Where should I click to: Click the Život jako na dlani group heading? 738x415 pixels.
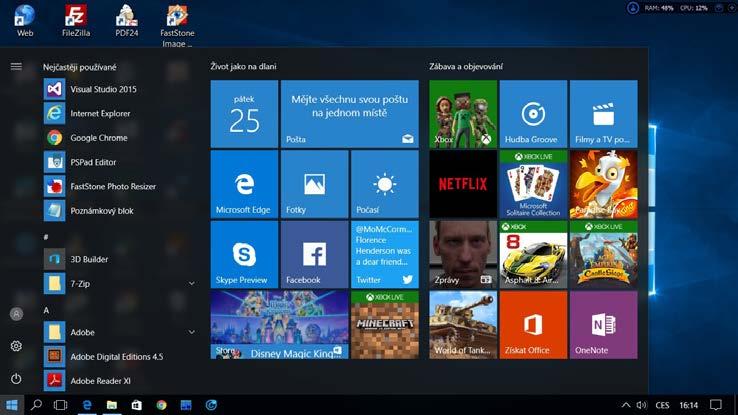243,66
